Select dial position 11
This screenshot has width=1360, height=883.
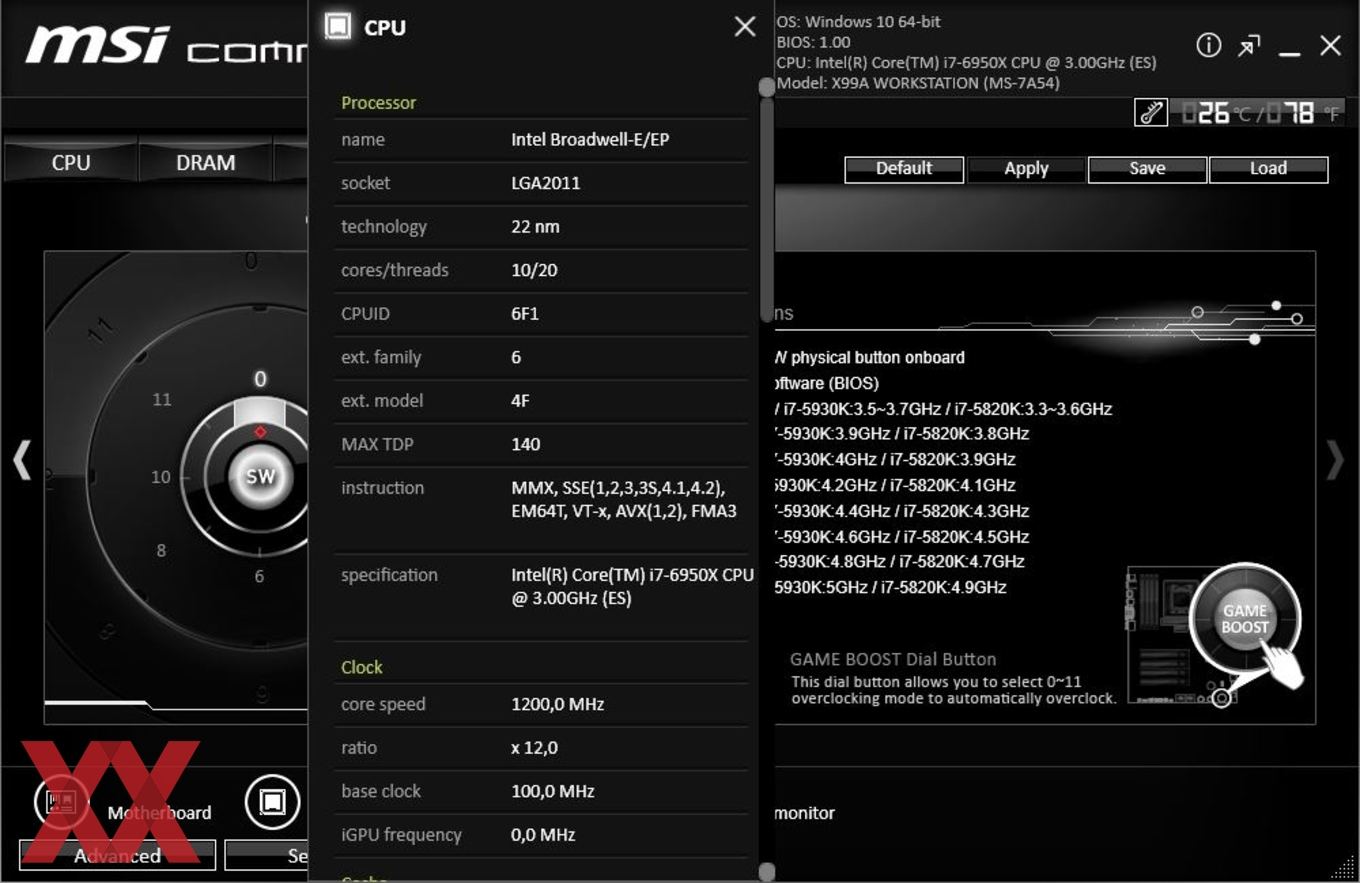[162, 400]
